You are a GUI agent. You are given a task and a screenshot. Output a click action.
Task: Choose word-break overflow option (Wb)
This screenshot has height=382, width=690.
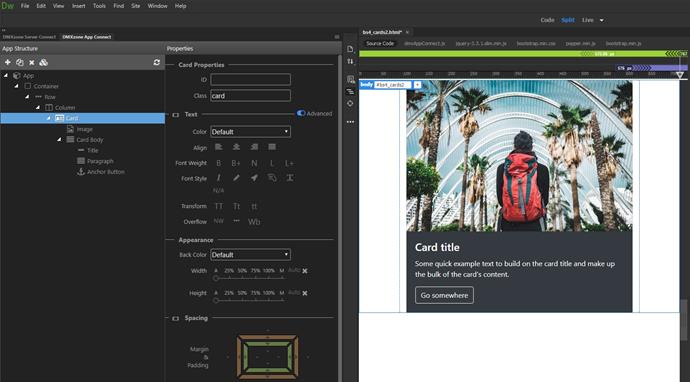254,222
